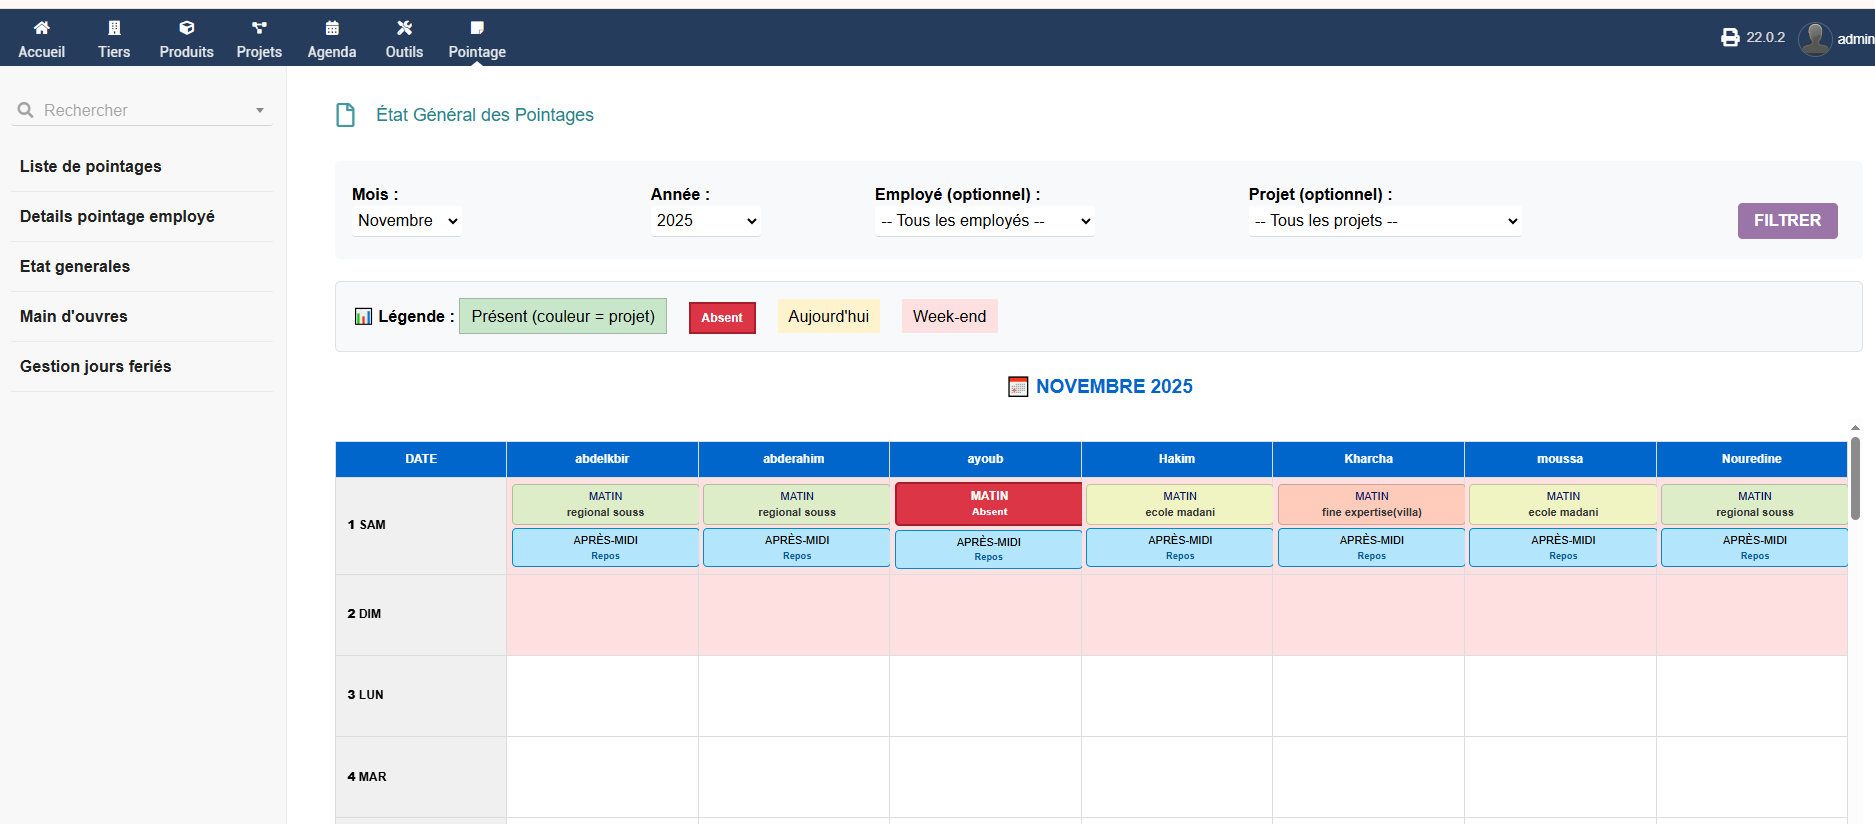Open the Outils tools icon
This screenshot has width=1875, height=824.
pyautogui.click(x=404, y=28)
